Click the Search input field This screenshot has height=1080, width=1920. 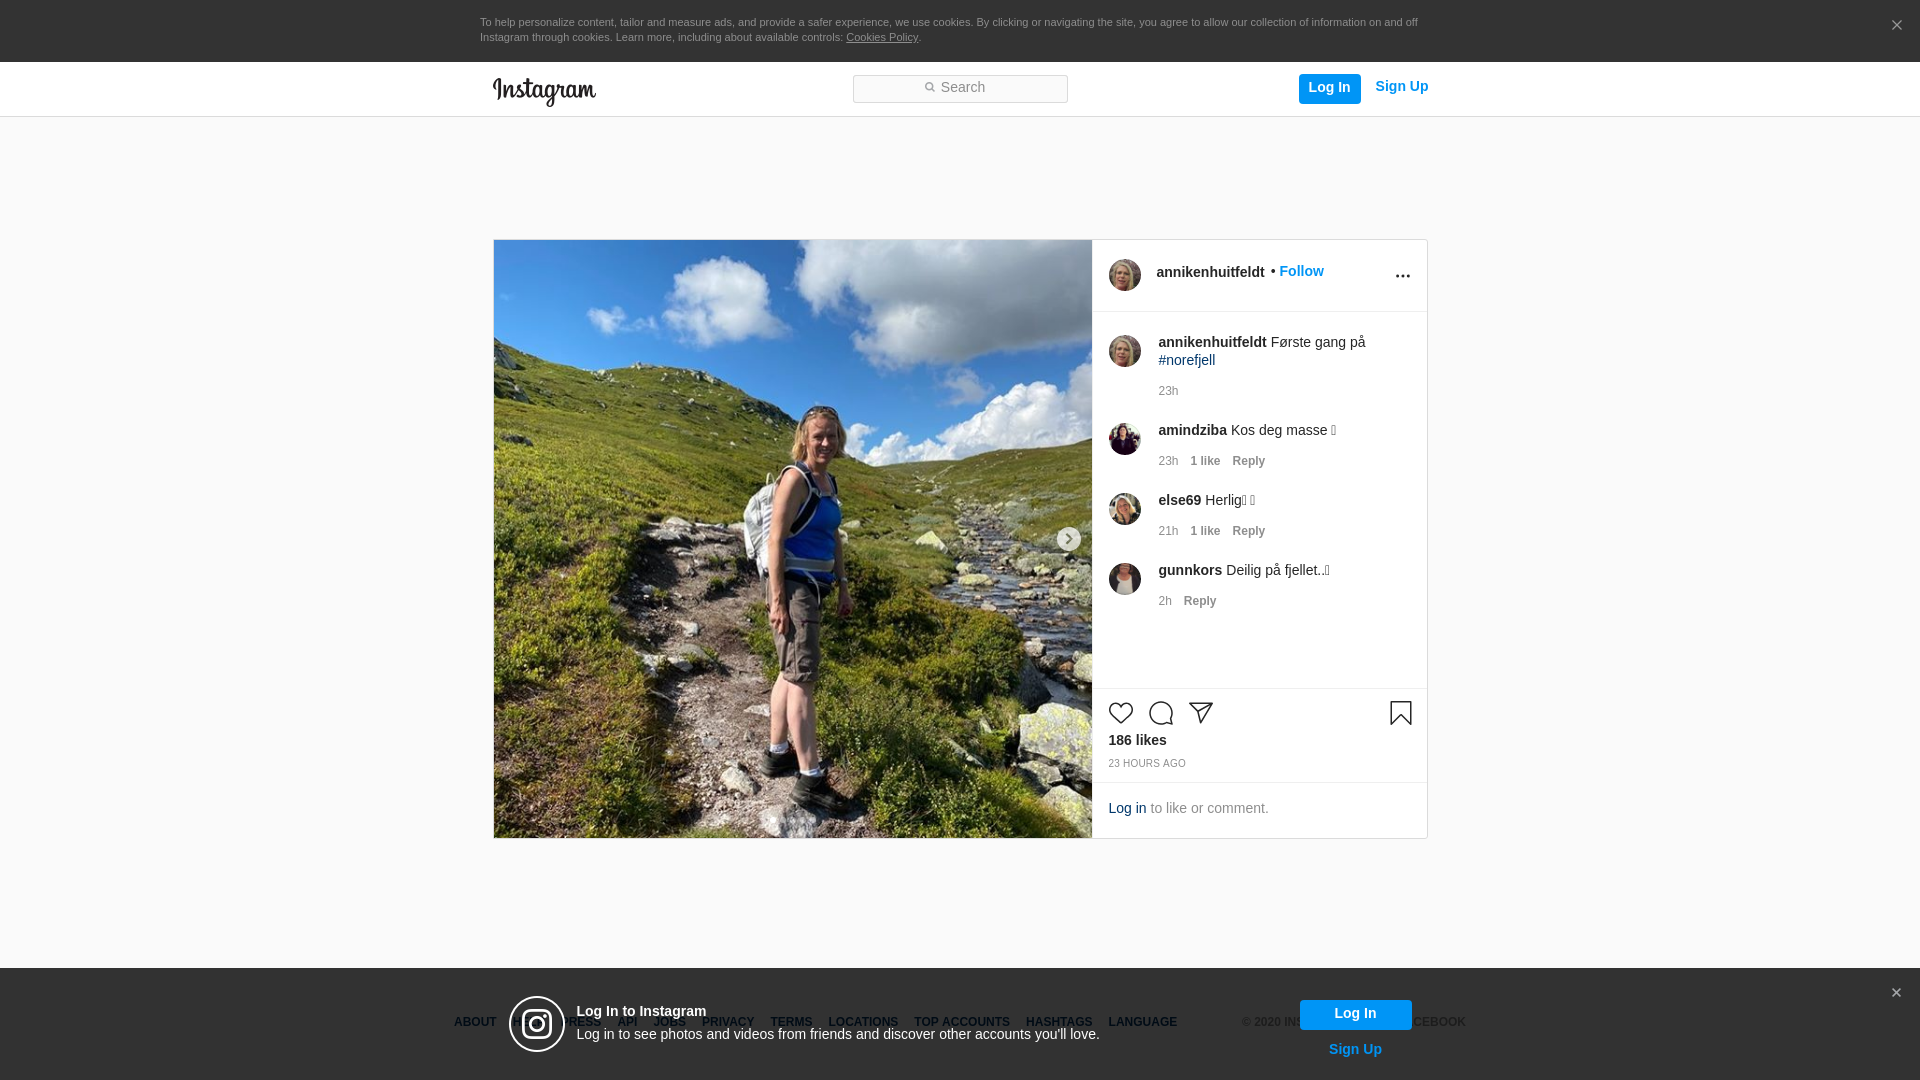coord(960,88)
